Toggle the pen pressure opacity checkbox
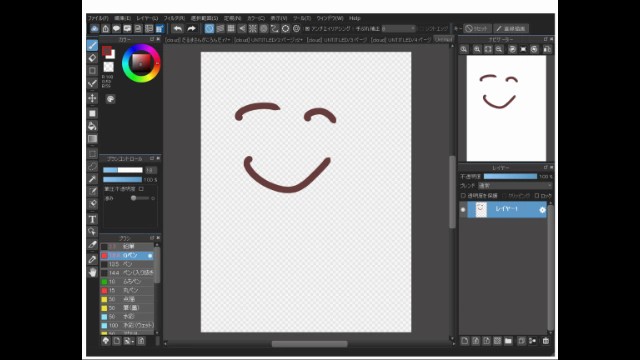Image resolution: width=640 pixels, height=360 pixels. [141, 189]
